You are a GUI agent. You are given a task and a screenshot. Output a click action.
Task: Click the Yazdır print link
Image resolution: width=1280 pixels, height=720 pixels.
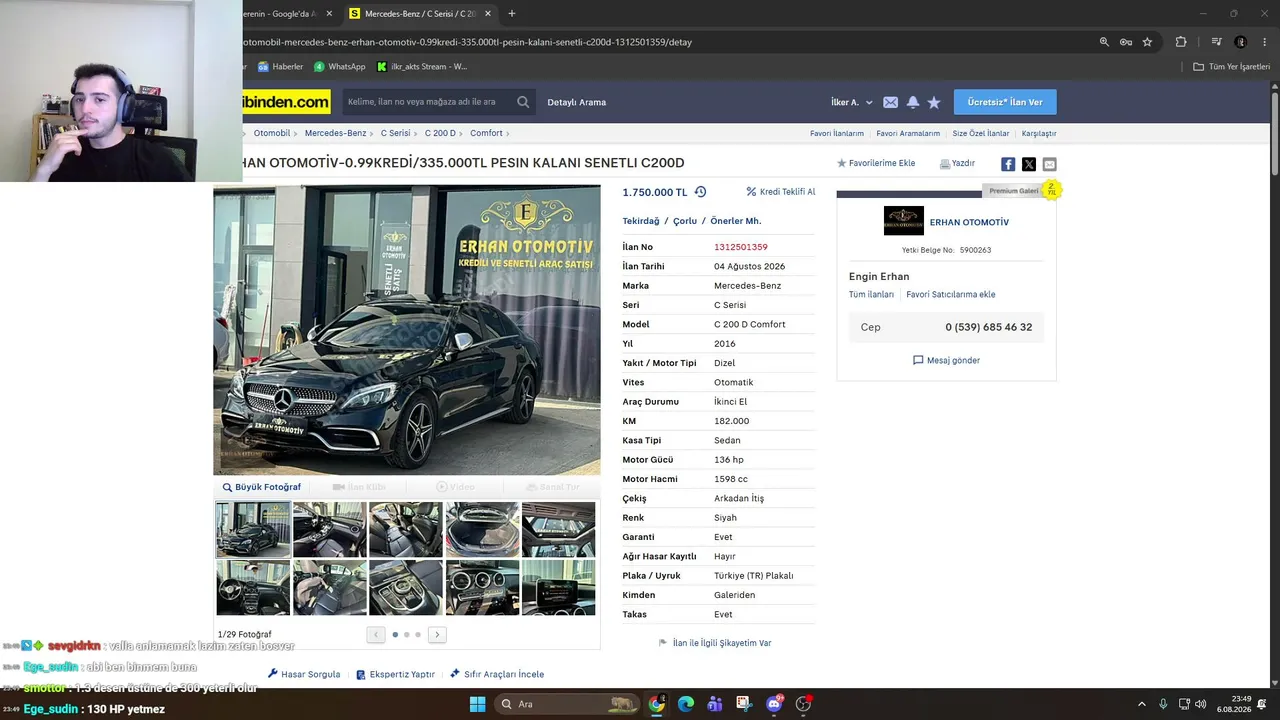tap(957, 163)
